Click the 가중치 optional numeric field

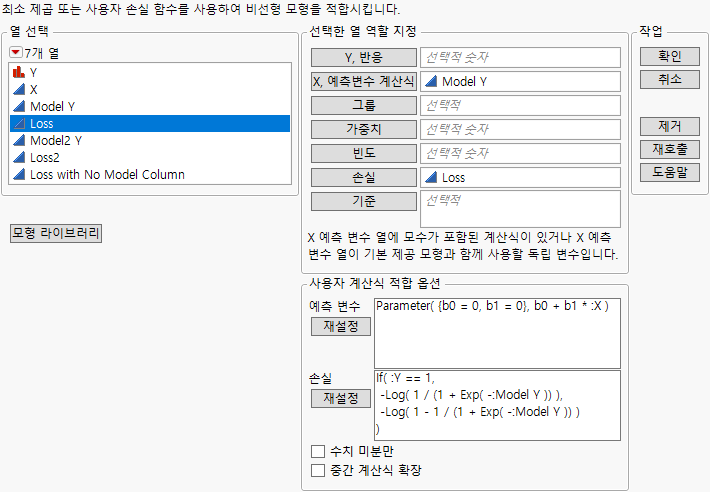coord(520,129)
